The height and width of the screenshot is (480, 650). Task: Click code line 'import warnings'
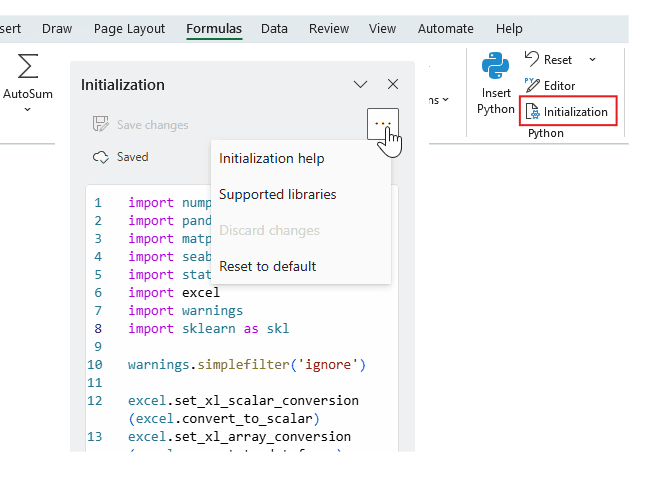tap(185, 310)
